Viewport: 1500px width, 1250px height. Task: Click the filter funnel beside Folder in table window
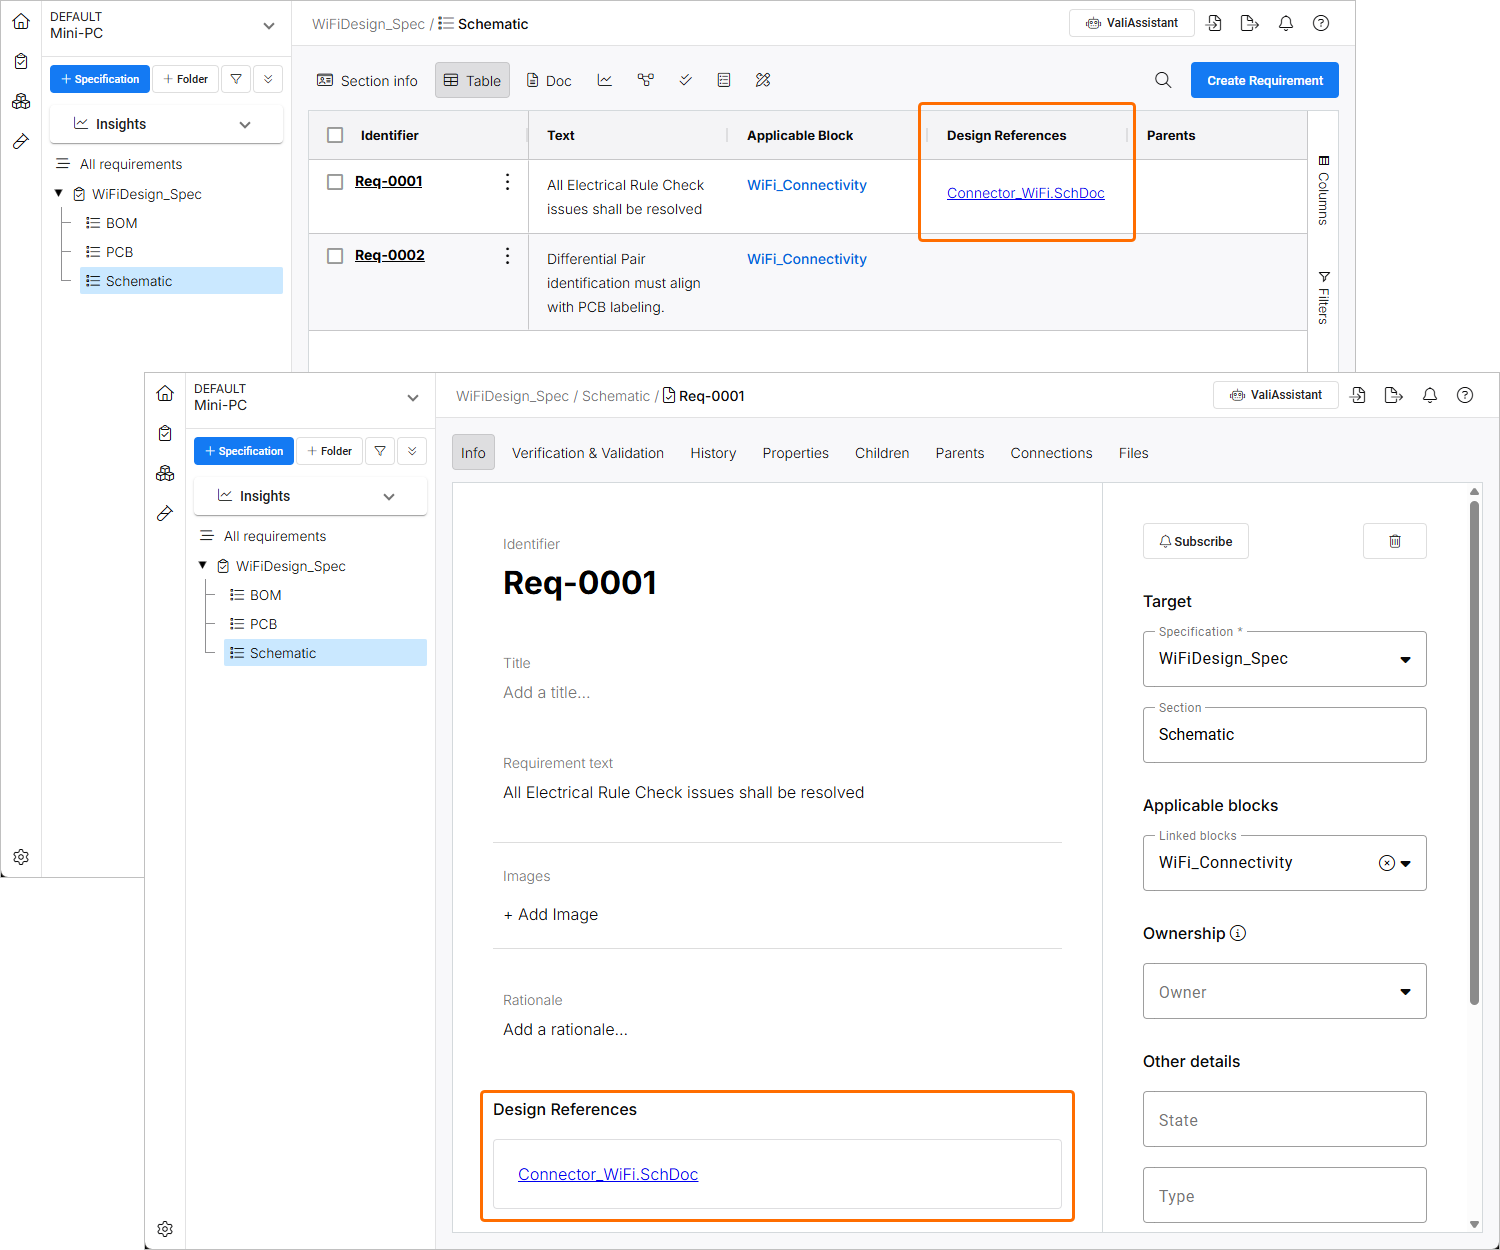[236, 79]
